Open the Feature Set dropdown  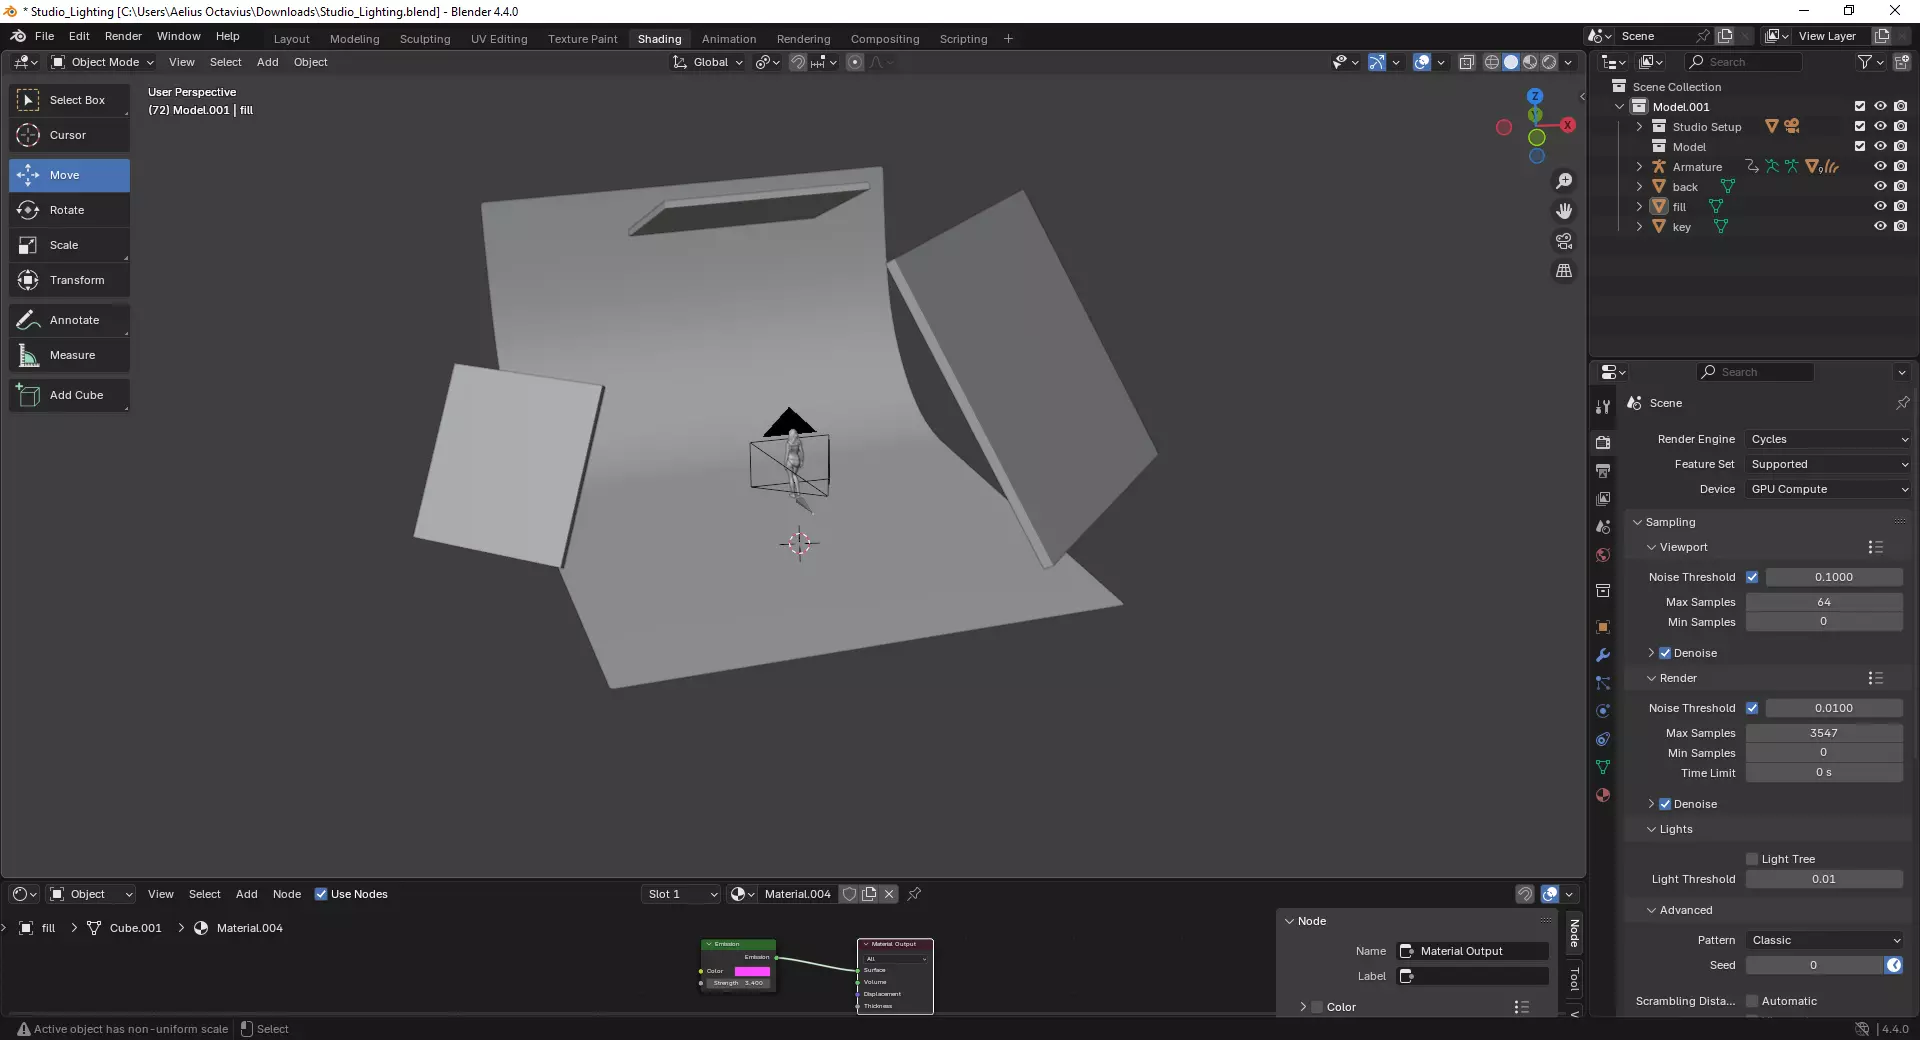point(1829,464)
